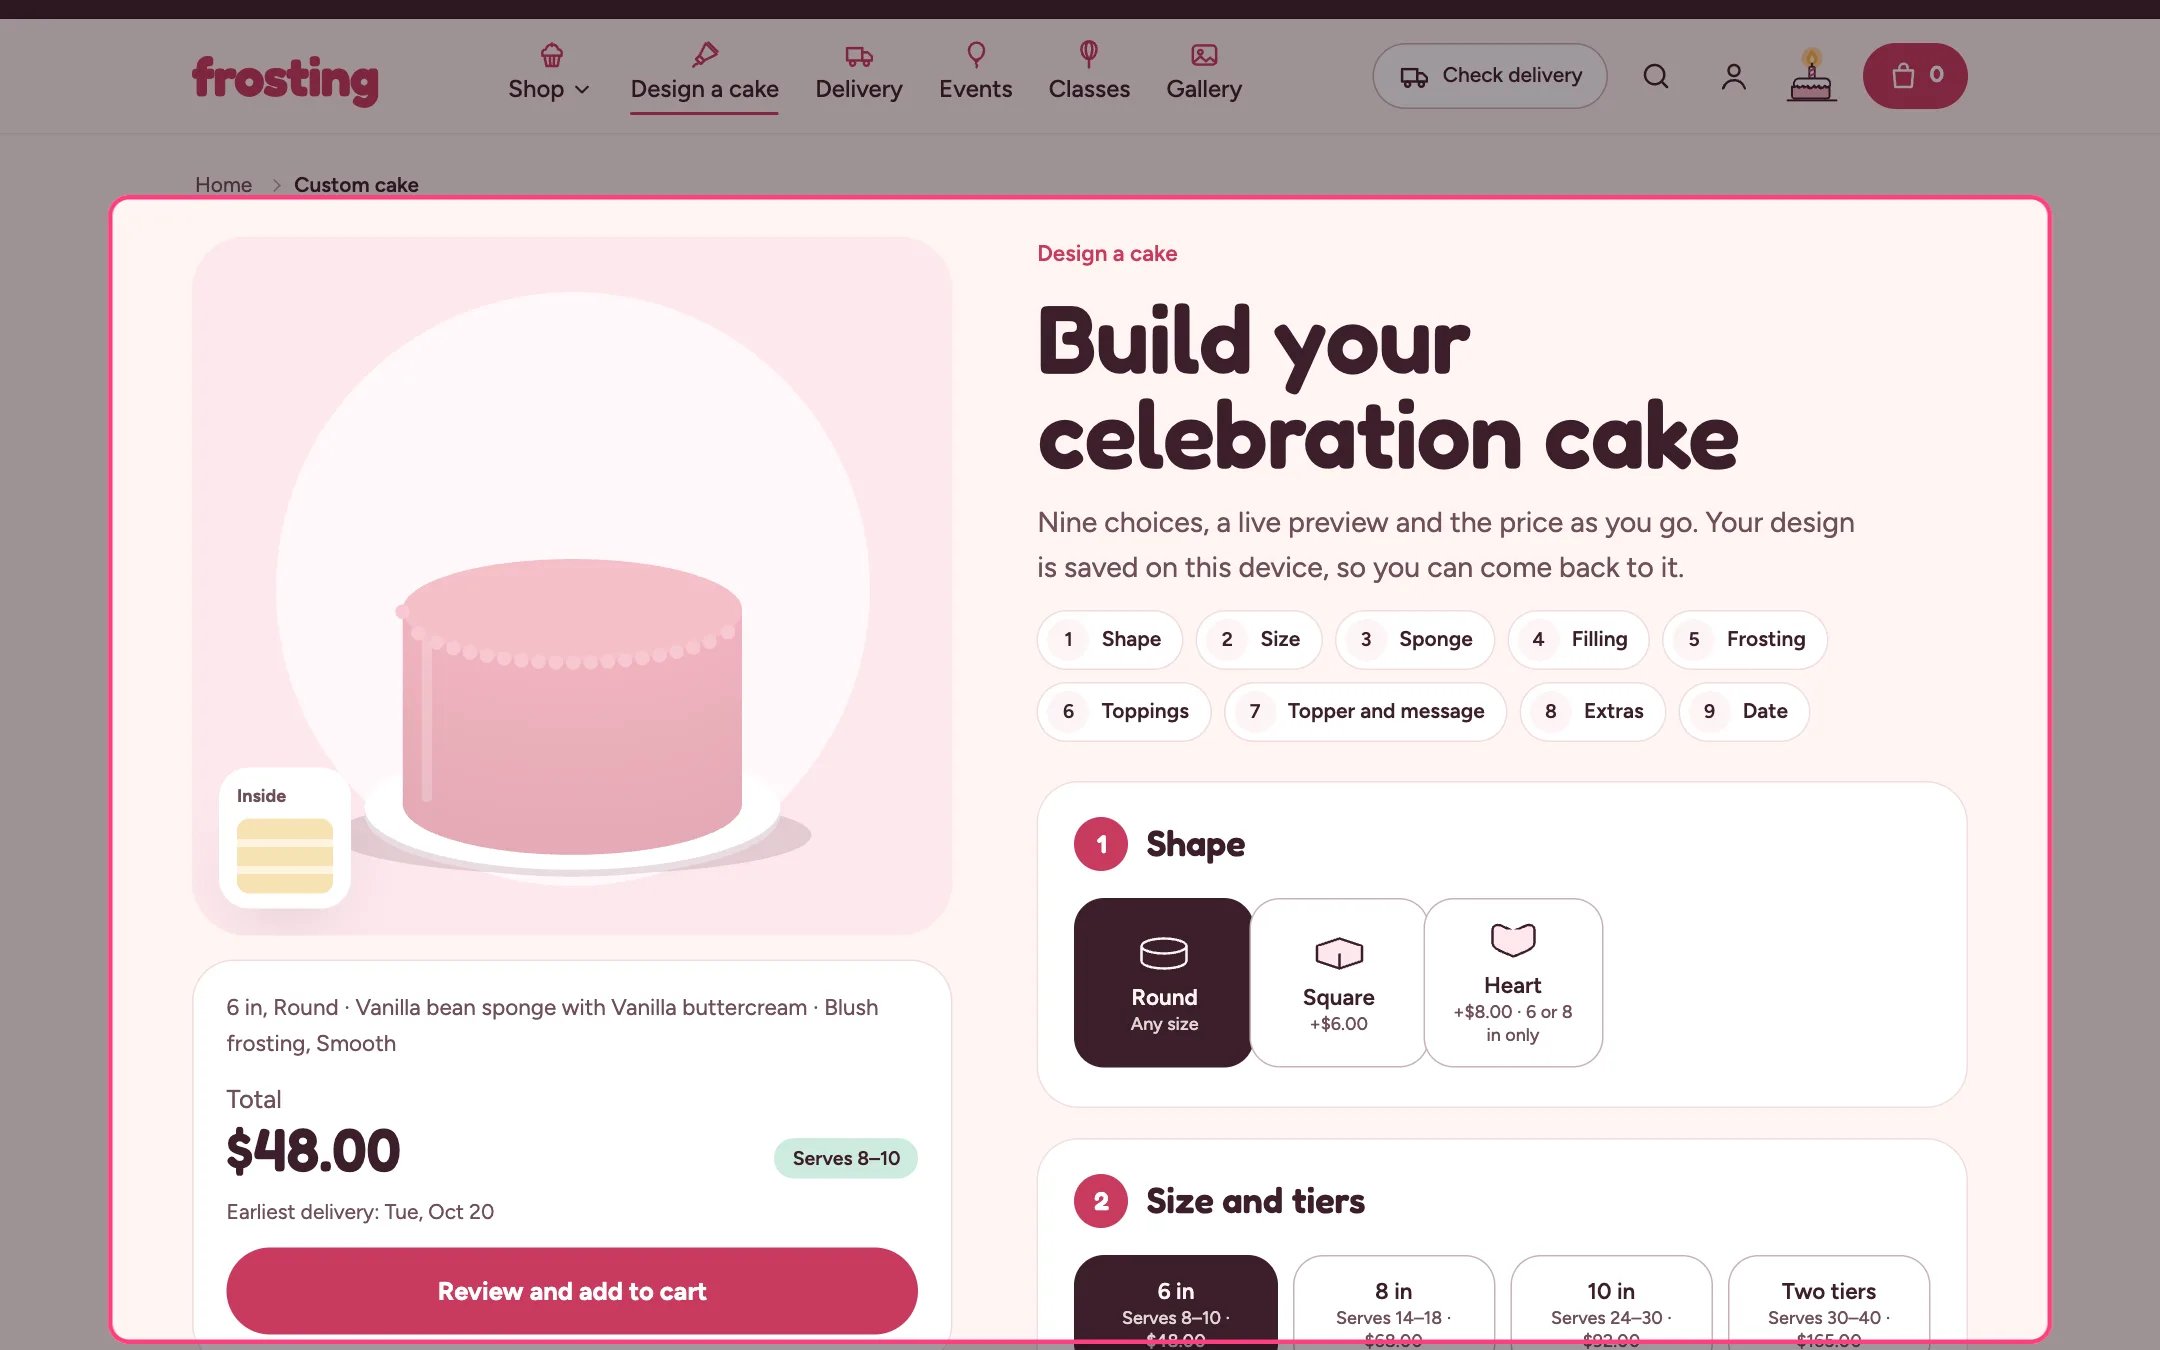Open the Classes nav item

tap(1089, 72)
